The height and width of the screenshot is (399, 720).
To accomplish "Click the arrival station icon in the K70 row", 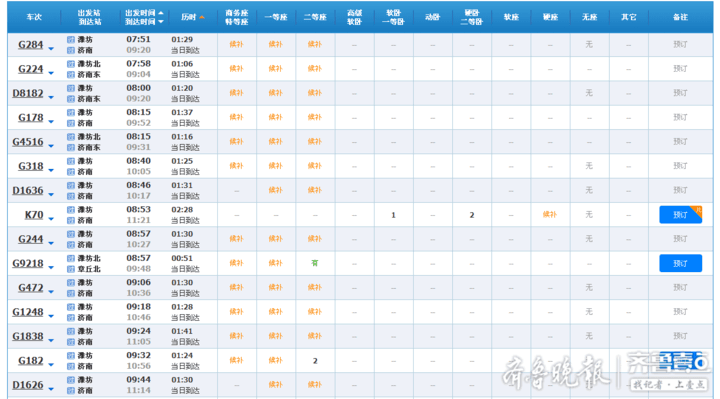I will tap(71, 220).
